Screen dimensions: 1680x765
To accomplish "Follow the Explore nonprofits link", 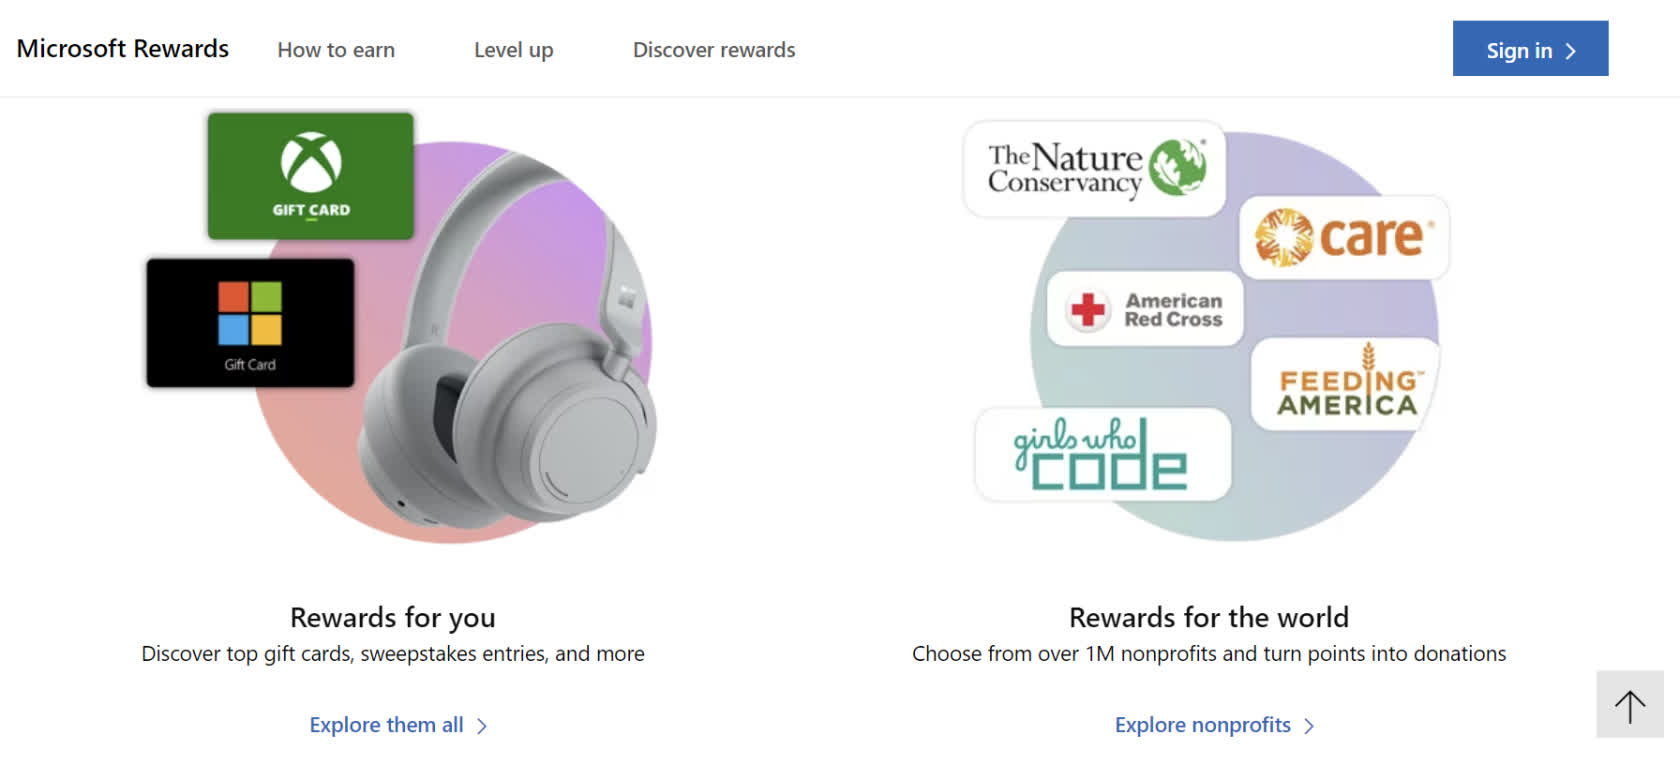I will point(1202,725).
